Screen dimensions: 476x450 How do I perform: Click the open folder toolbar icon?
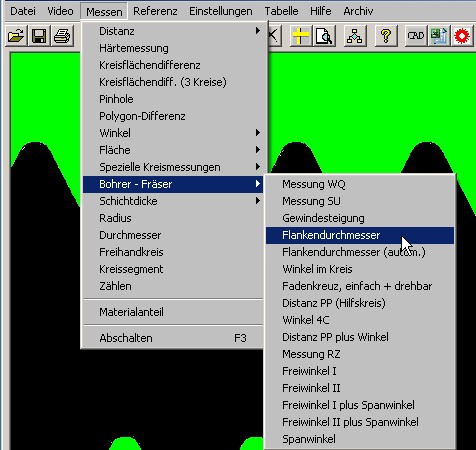tap(16, 36)
